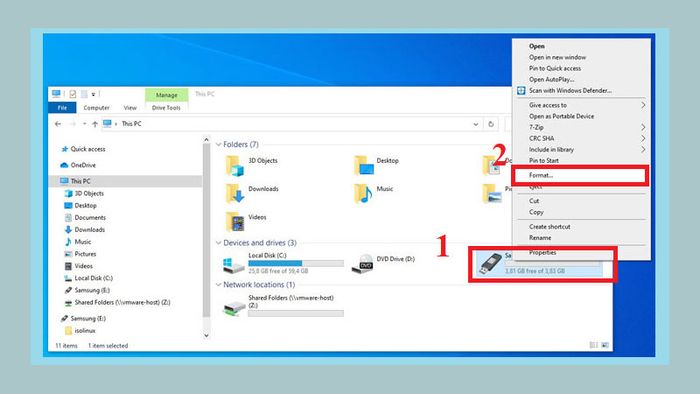700x394 pixels.
Task: Expand the Give access to submenu
Action: (x=643, y=105)
